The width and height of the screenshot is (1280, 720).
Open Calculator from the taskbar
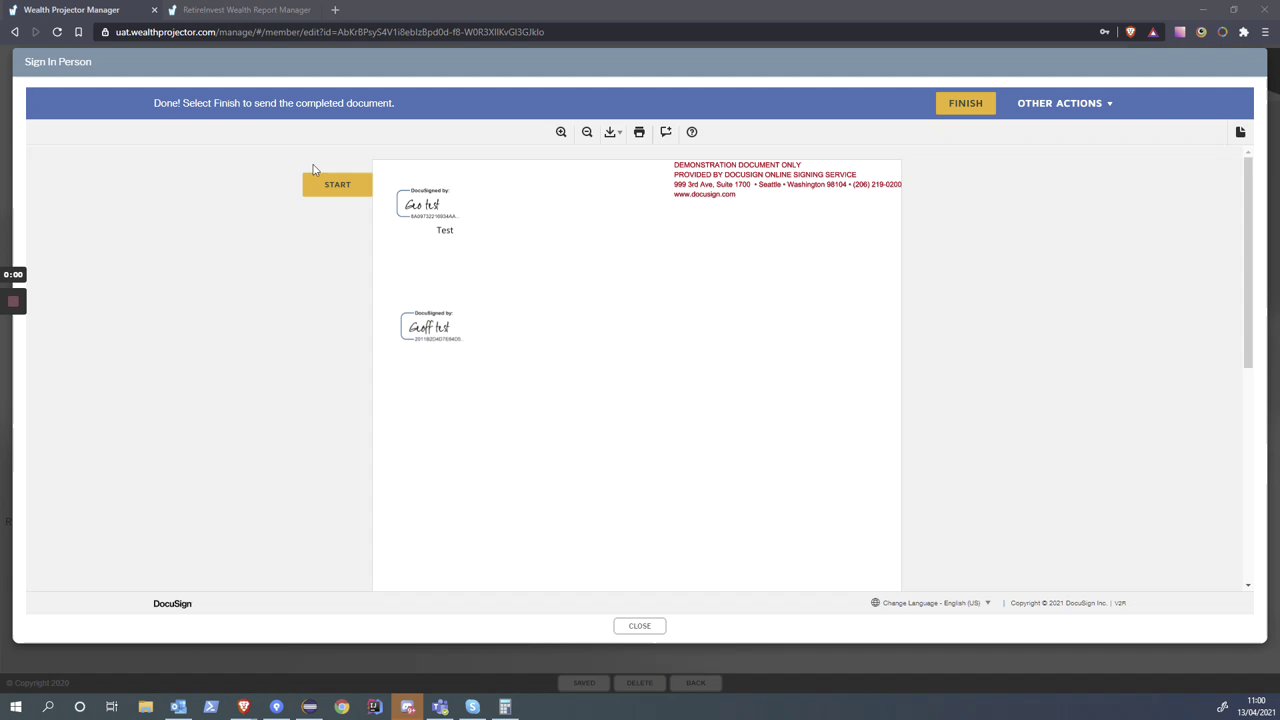505,707
